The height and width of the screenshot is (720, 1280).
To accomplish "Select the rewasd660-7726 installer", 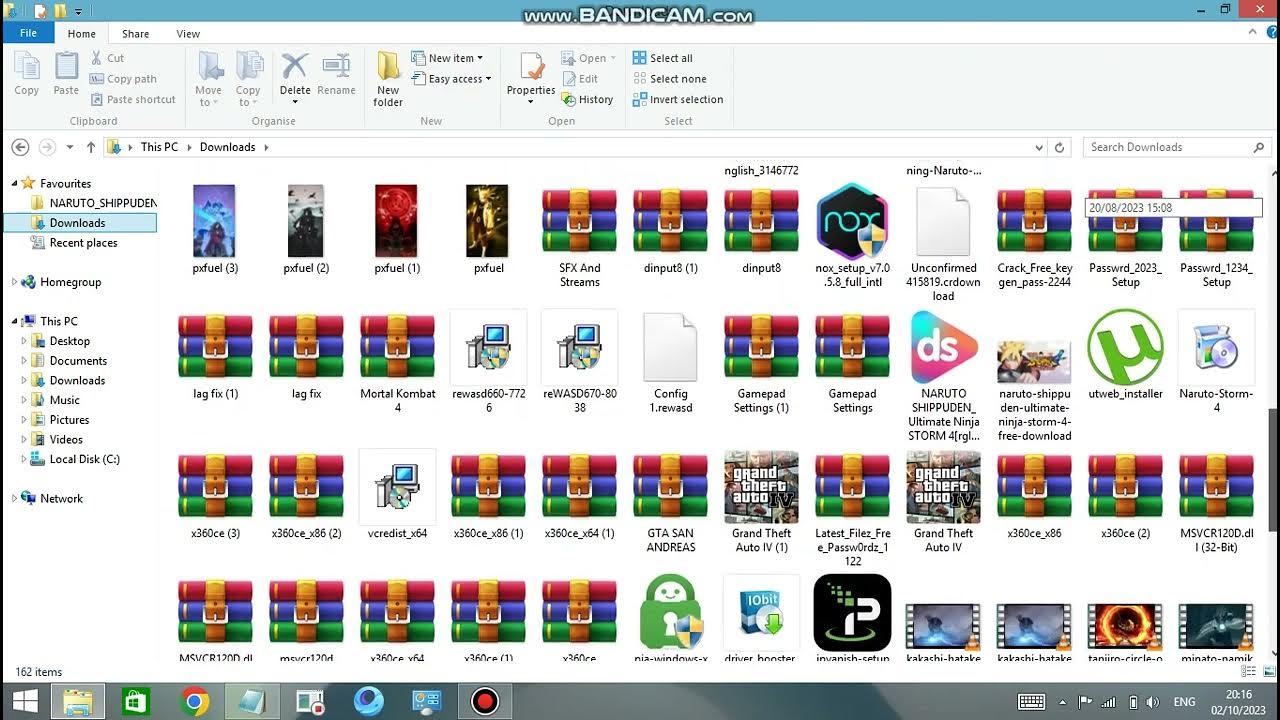I will (488, 361).
